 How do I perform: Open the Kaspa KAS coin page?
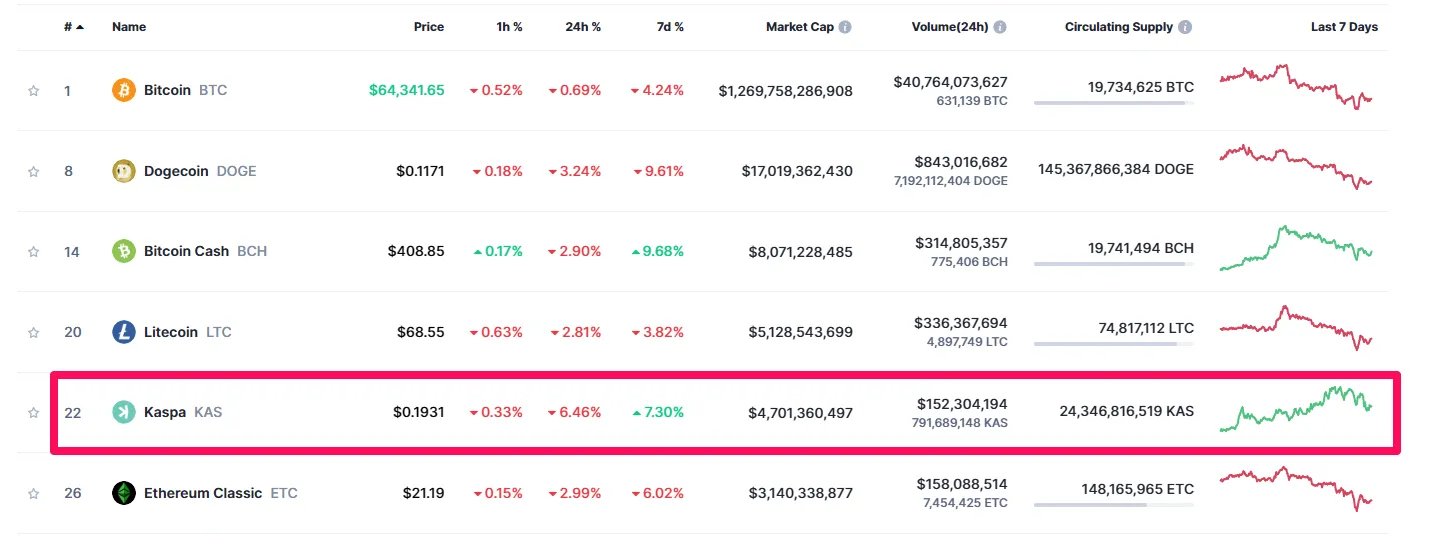183,412
